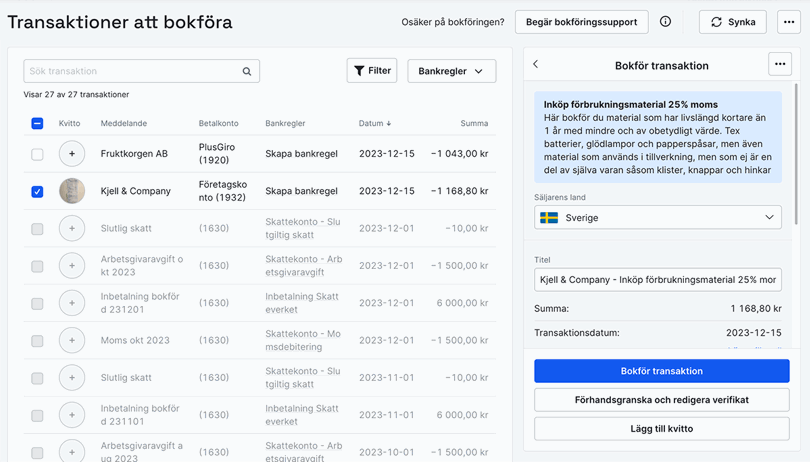
Task: Click the Titel input field
Action: [x=658, y=280]
